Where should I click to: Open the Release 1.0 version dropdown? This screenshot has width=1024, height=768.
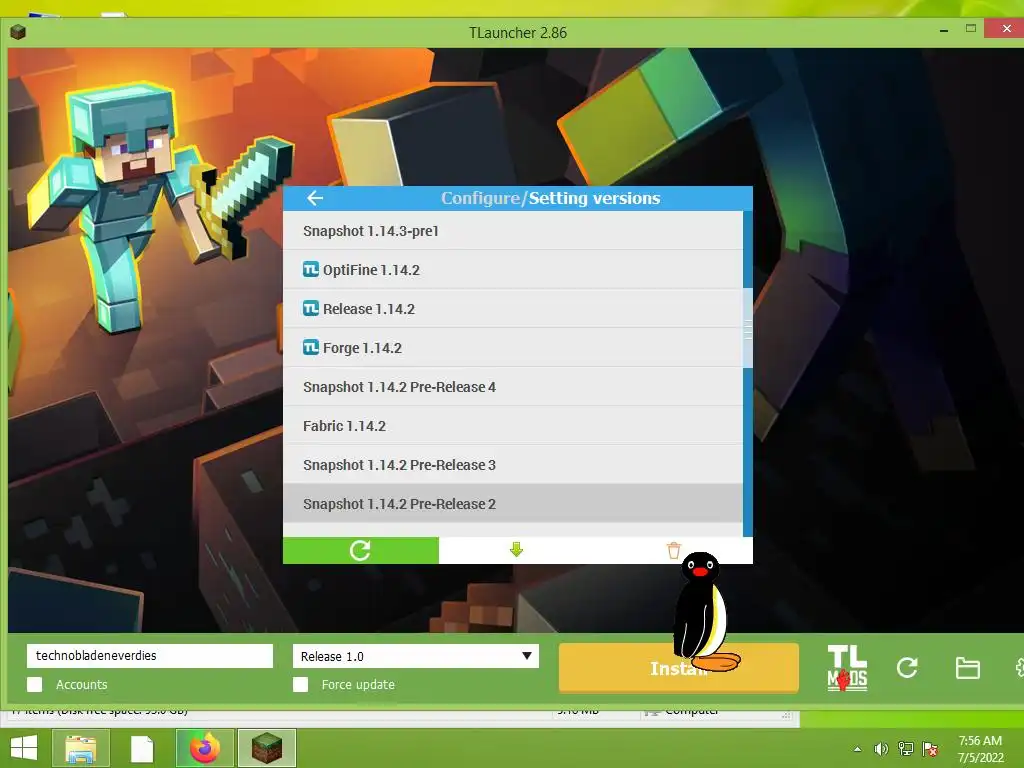(416, 656)
